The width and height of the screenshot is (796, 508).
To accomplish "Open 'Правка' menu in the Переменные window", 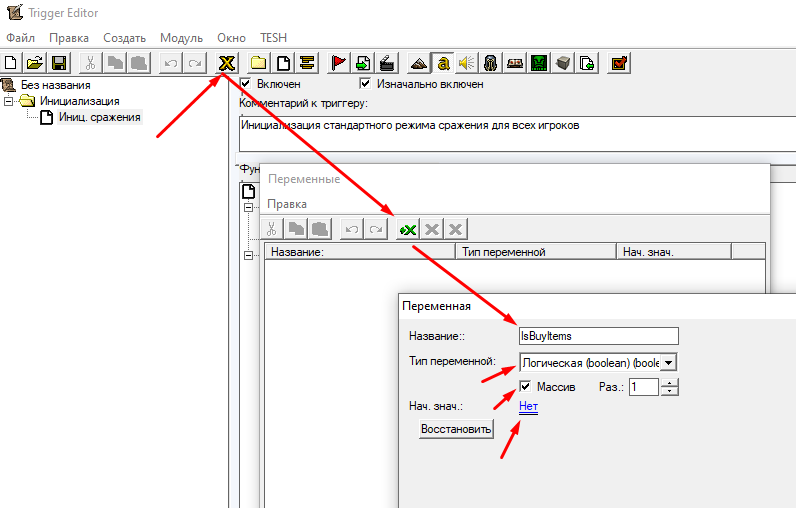I will pos(287,204).
